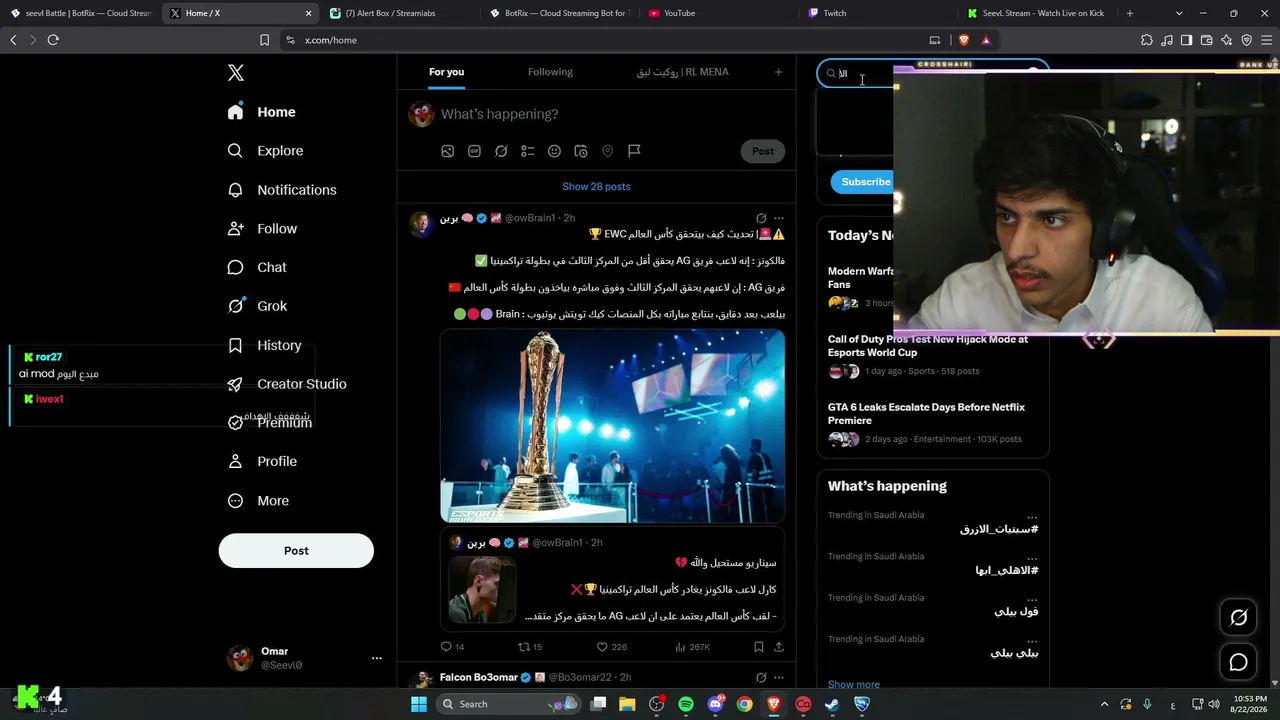The image size is (1280, 720).
Task: Open more options on Falcon Bo3omar post
Action: pyautogui.click(x=779, y=677)
